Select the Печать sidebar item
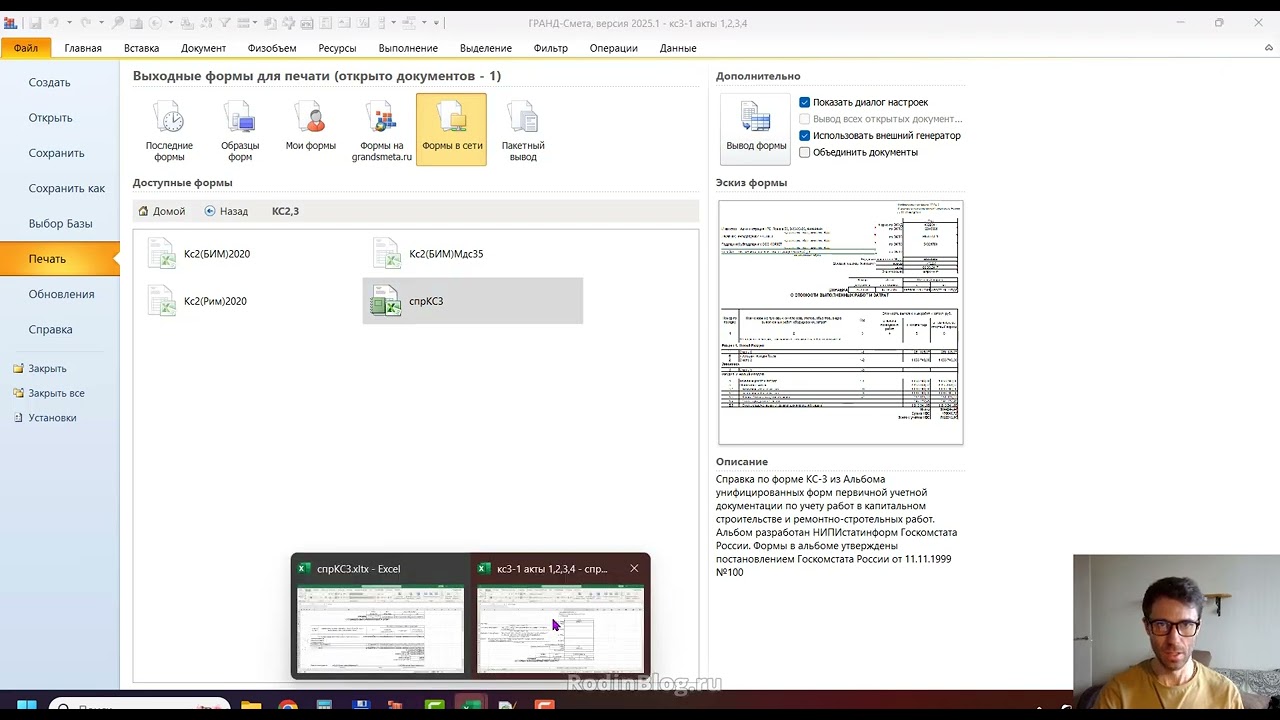The height and width of the screenshot is (720, 1280). tap(60, 259)
